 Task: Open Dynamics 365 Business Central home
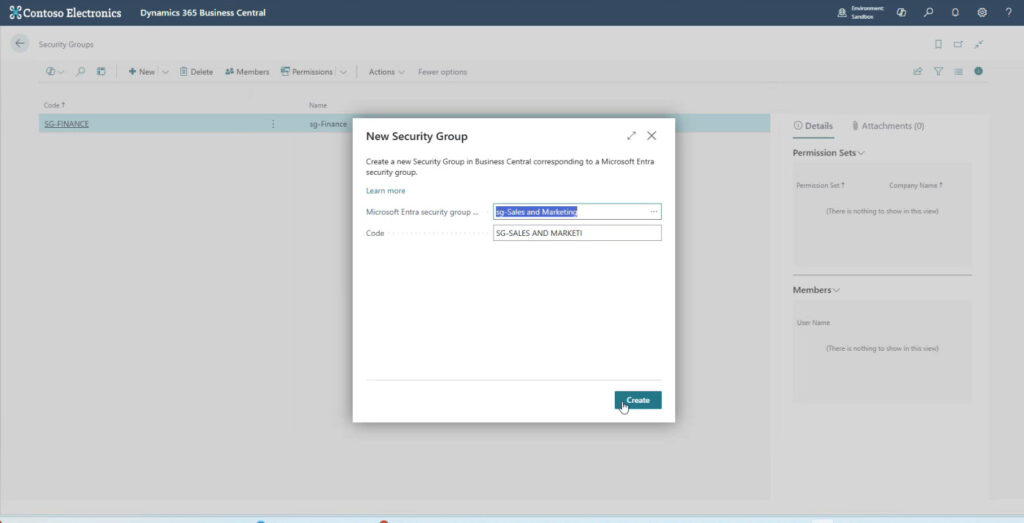(202, 12)
